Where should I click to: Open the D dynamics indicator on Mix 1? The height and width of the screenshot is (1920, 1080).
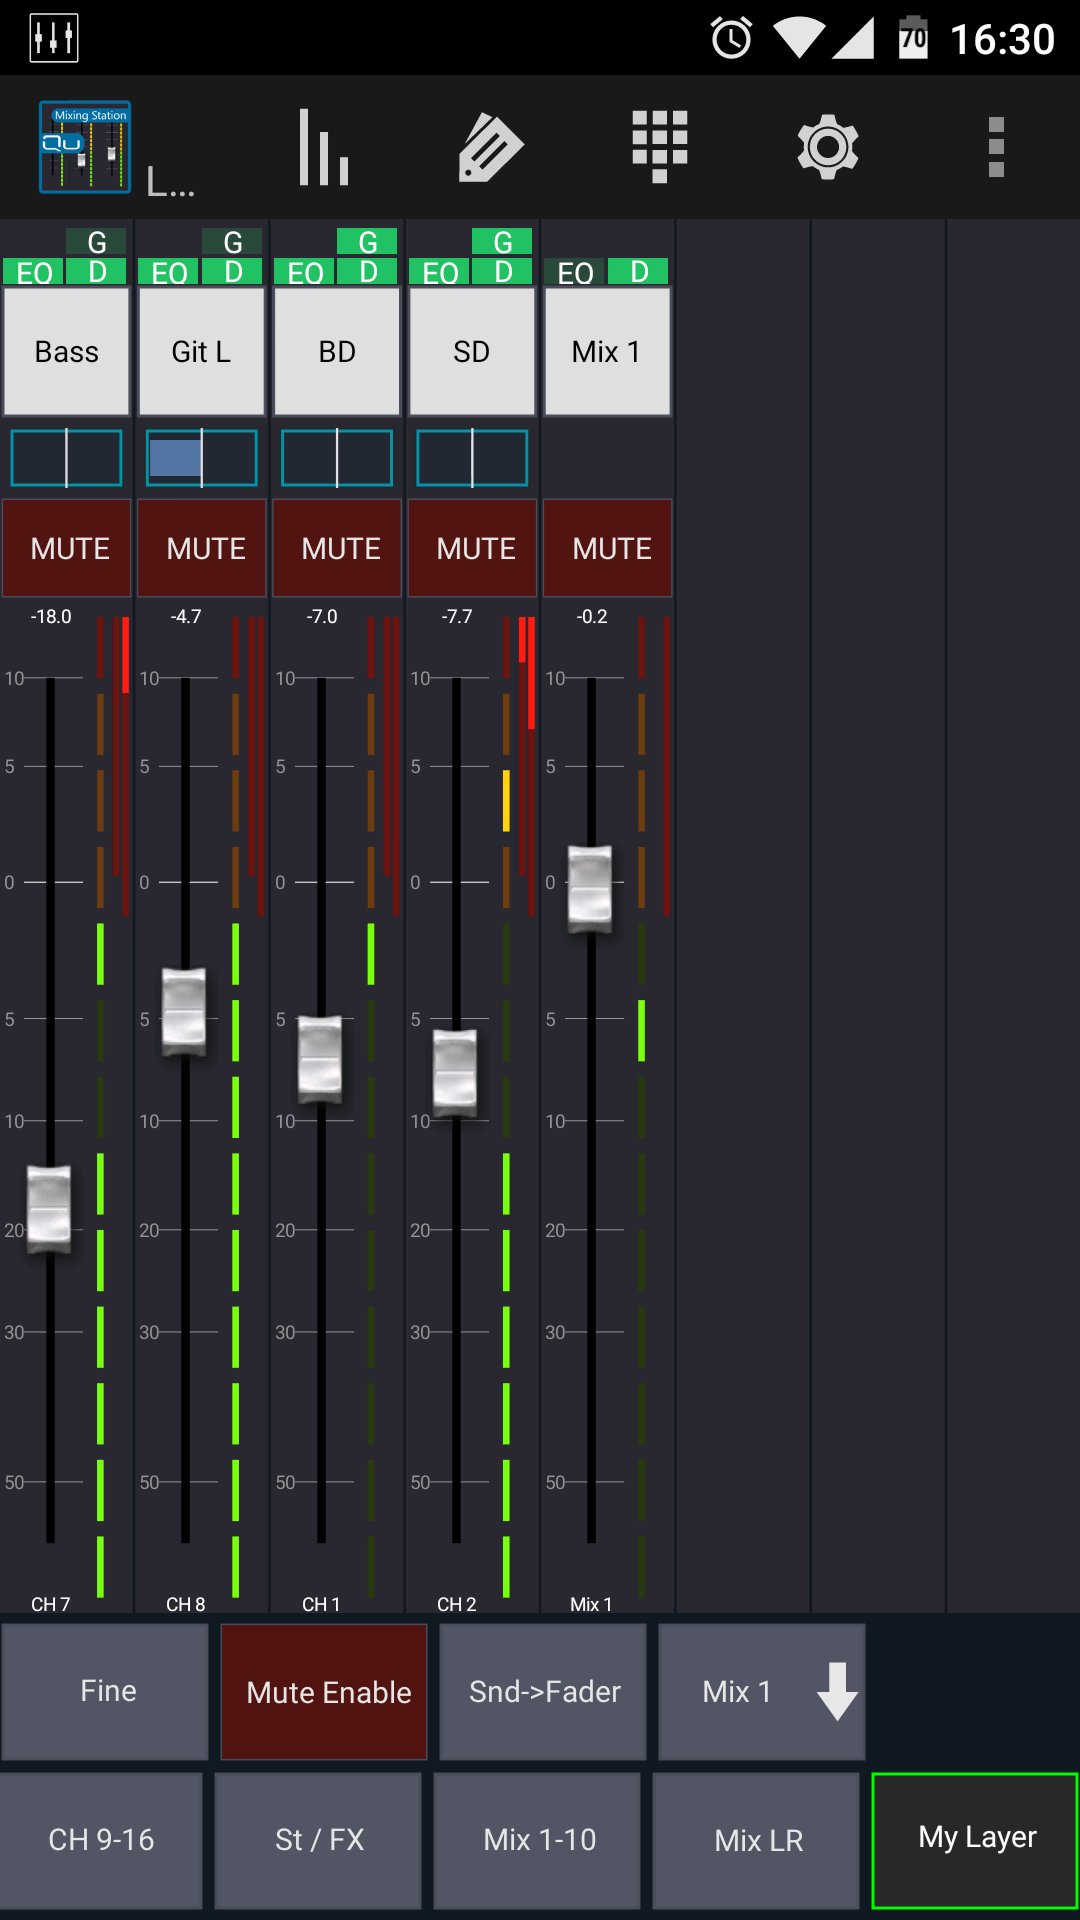click(x=639, y=271)
